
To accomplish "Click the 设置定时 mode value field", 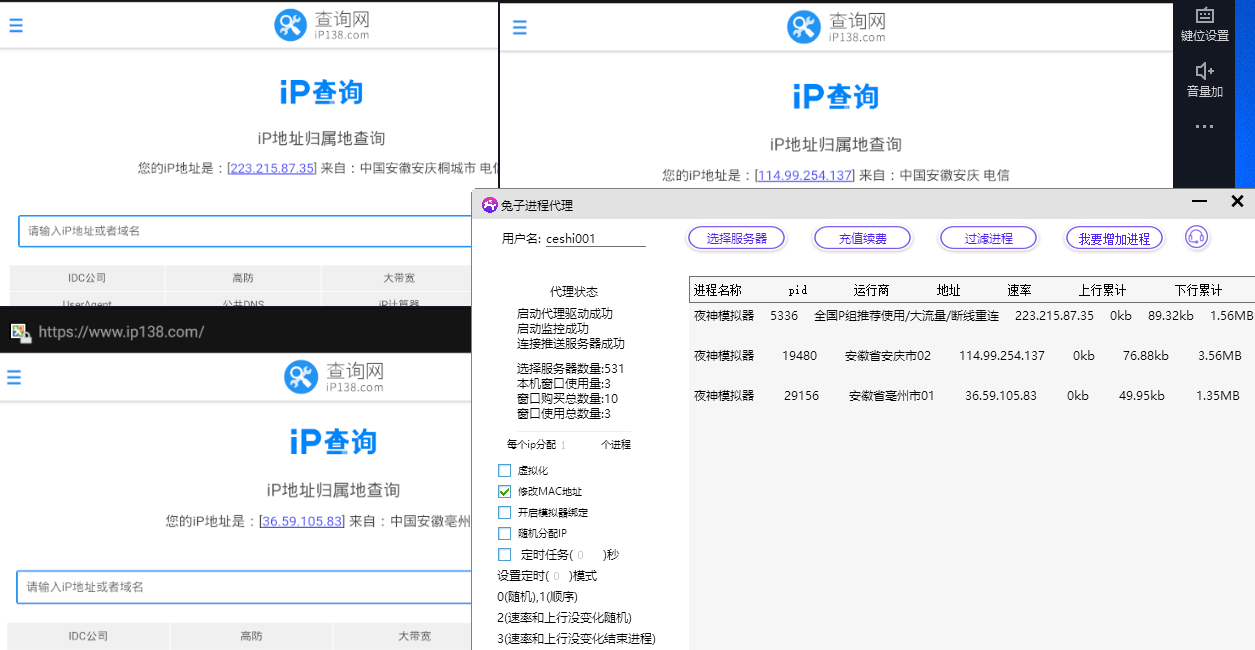I will 556,576.
